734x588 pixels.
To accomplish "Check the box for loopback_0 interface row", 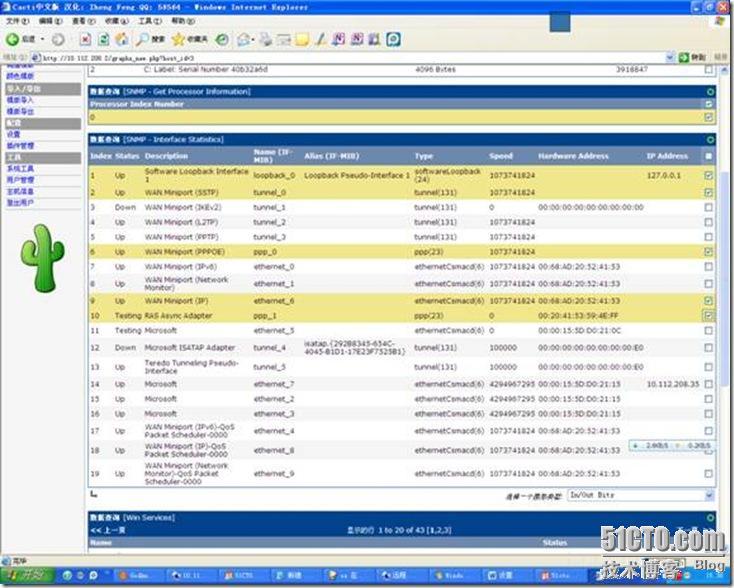I will pyautogui.click(x=708, y=175).
